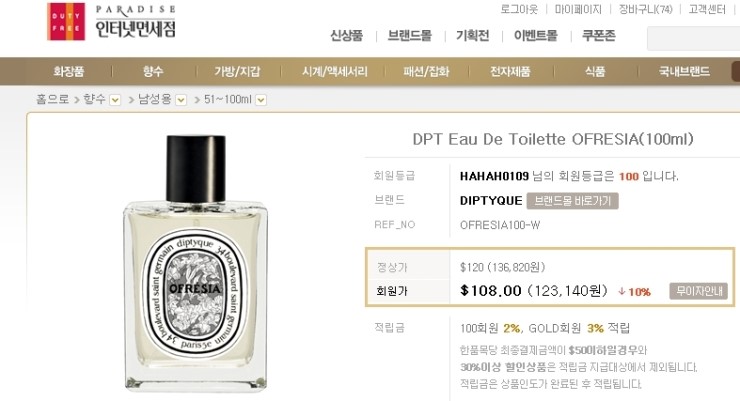Click the search input field
740x401 pixels.
coord(693,38)
